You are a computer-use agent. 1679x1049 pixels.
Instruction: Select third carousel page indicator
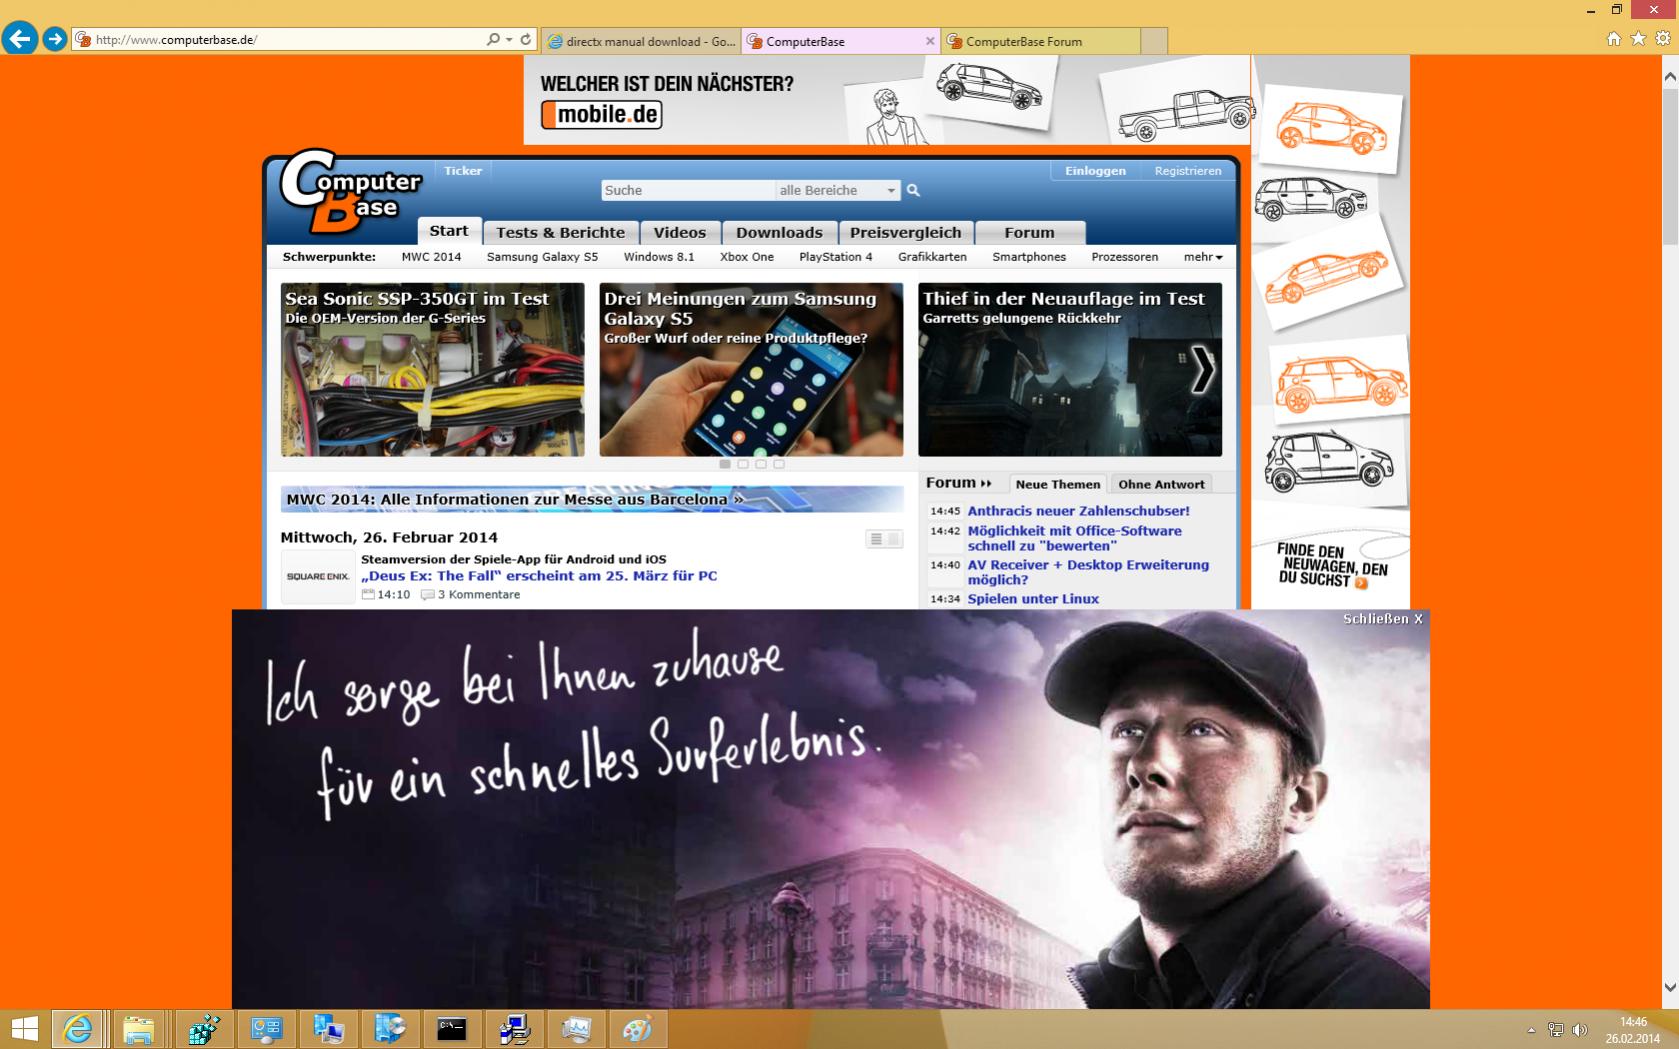(761, 464)
